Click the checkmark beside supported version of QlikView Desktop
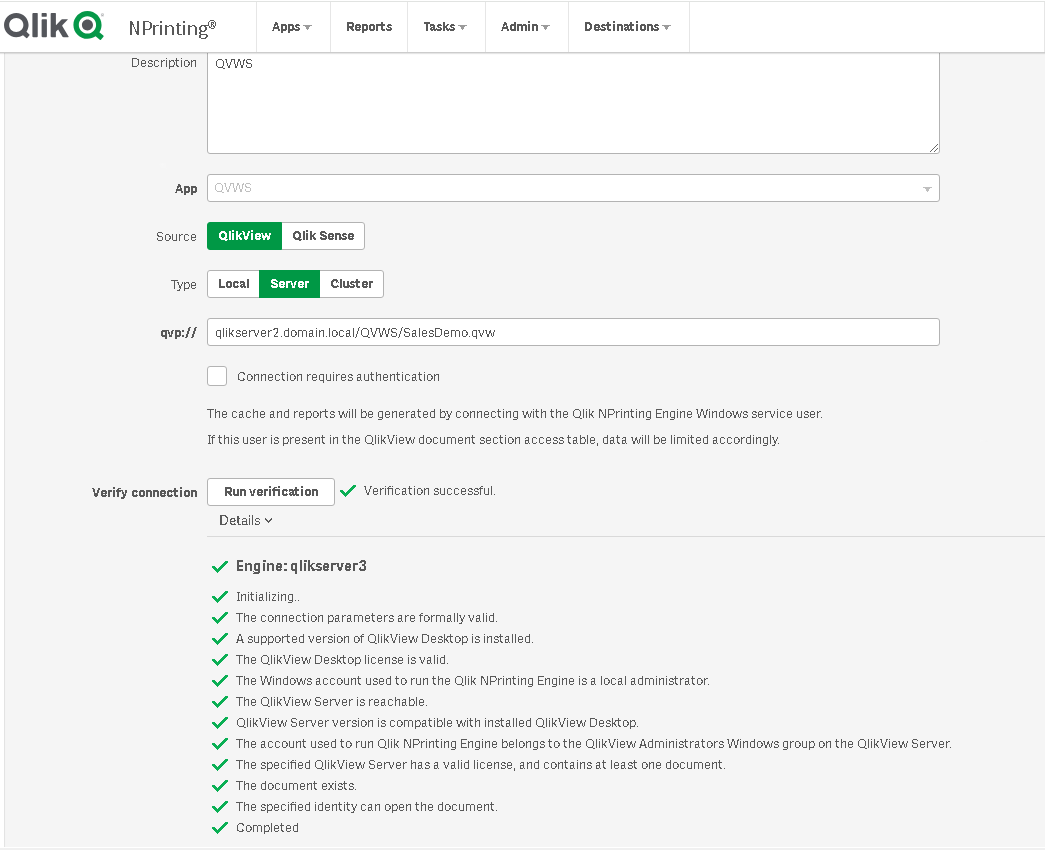 coord(220,639)
